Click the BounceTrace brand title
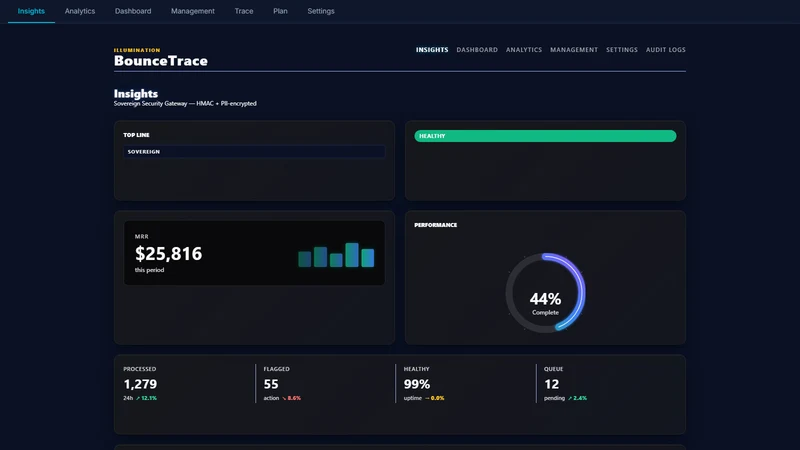800x450 pixels. tap(161, 61)
